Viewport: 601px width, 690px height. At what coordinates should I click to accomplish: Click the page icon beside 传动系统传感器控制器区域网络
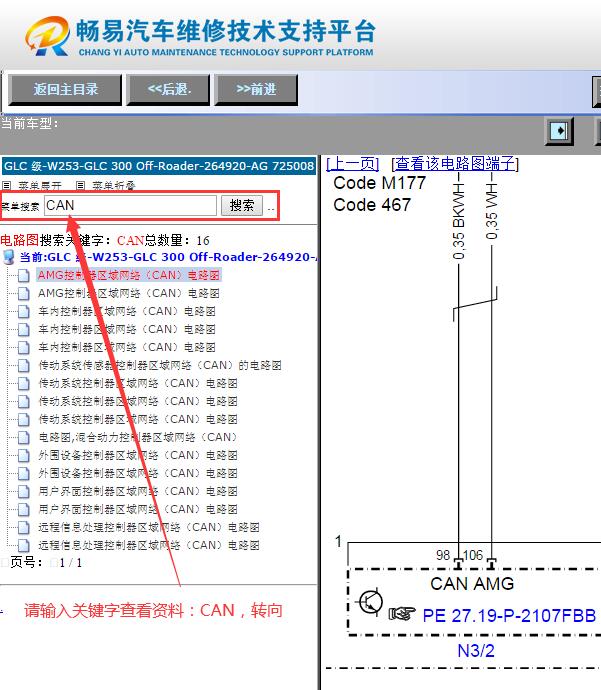click(23, 365)
